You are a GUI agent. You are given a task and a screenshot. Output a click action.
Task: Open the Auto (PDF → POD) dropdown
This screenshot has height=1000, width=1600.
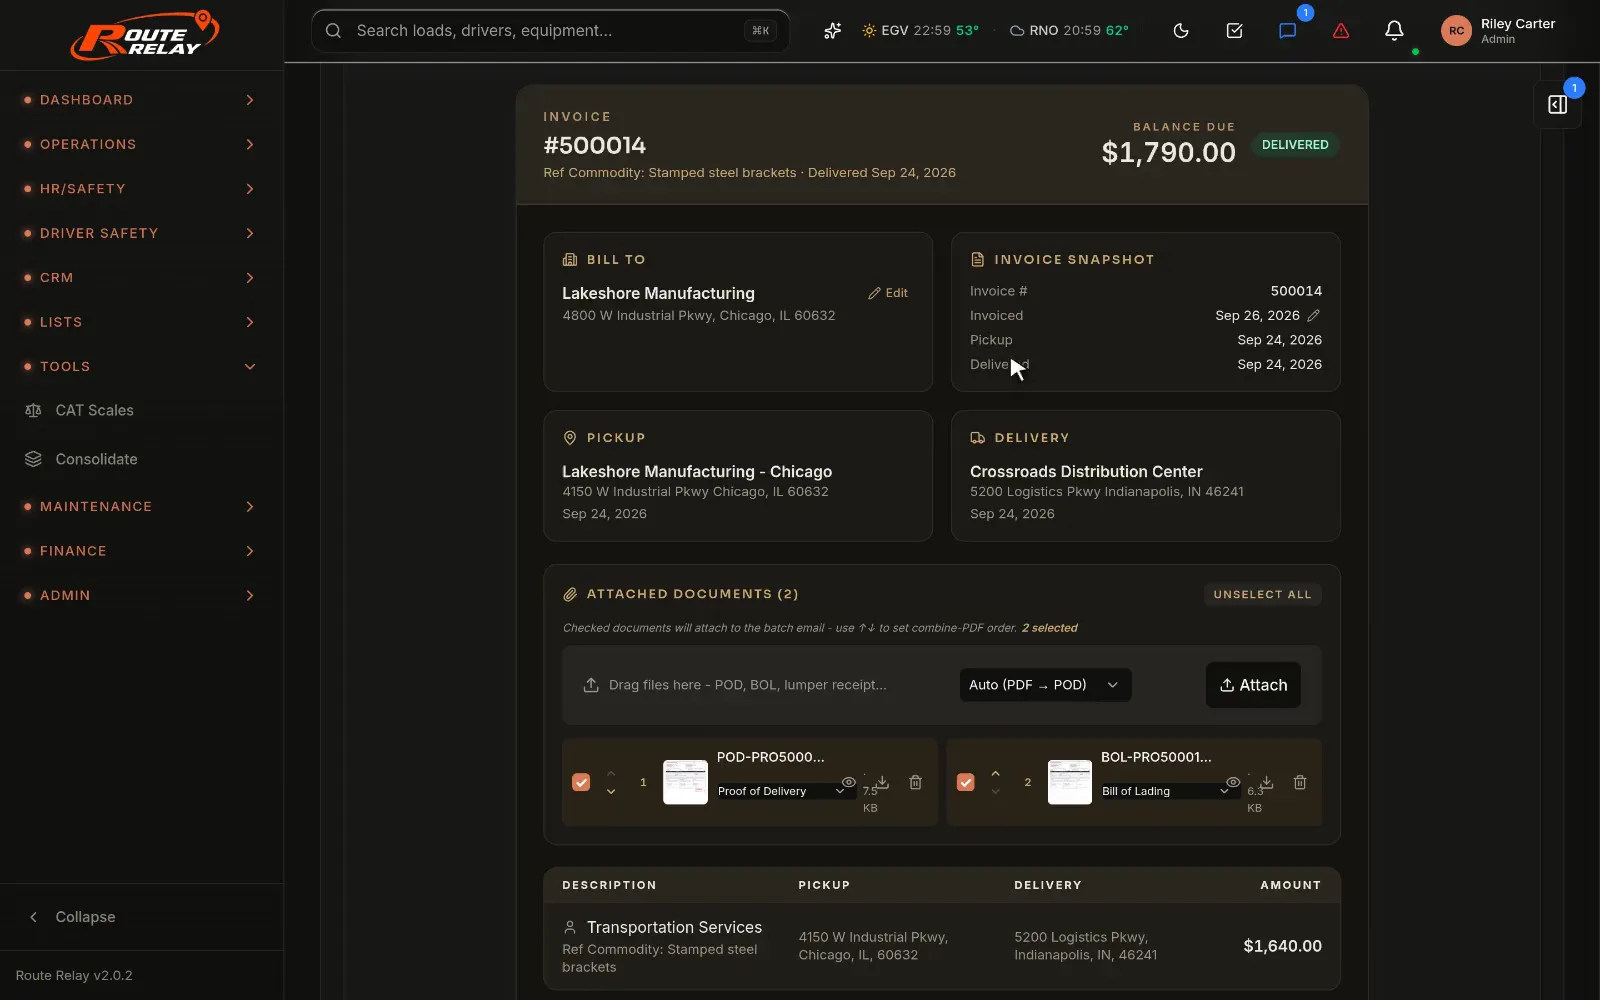[x=1045, y=685]
